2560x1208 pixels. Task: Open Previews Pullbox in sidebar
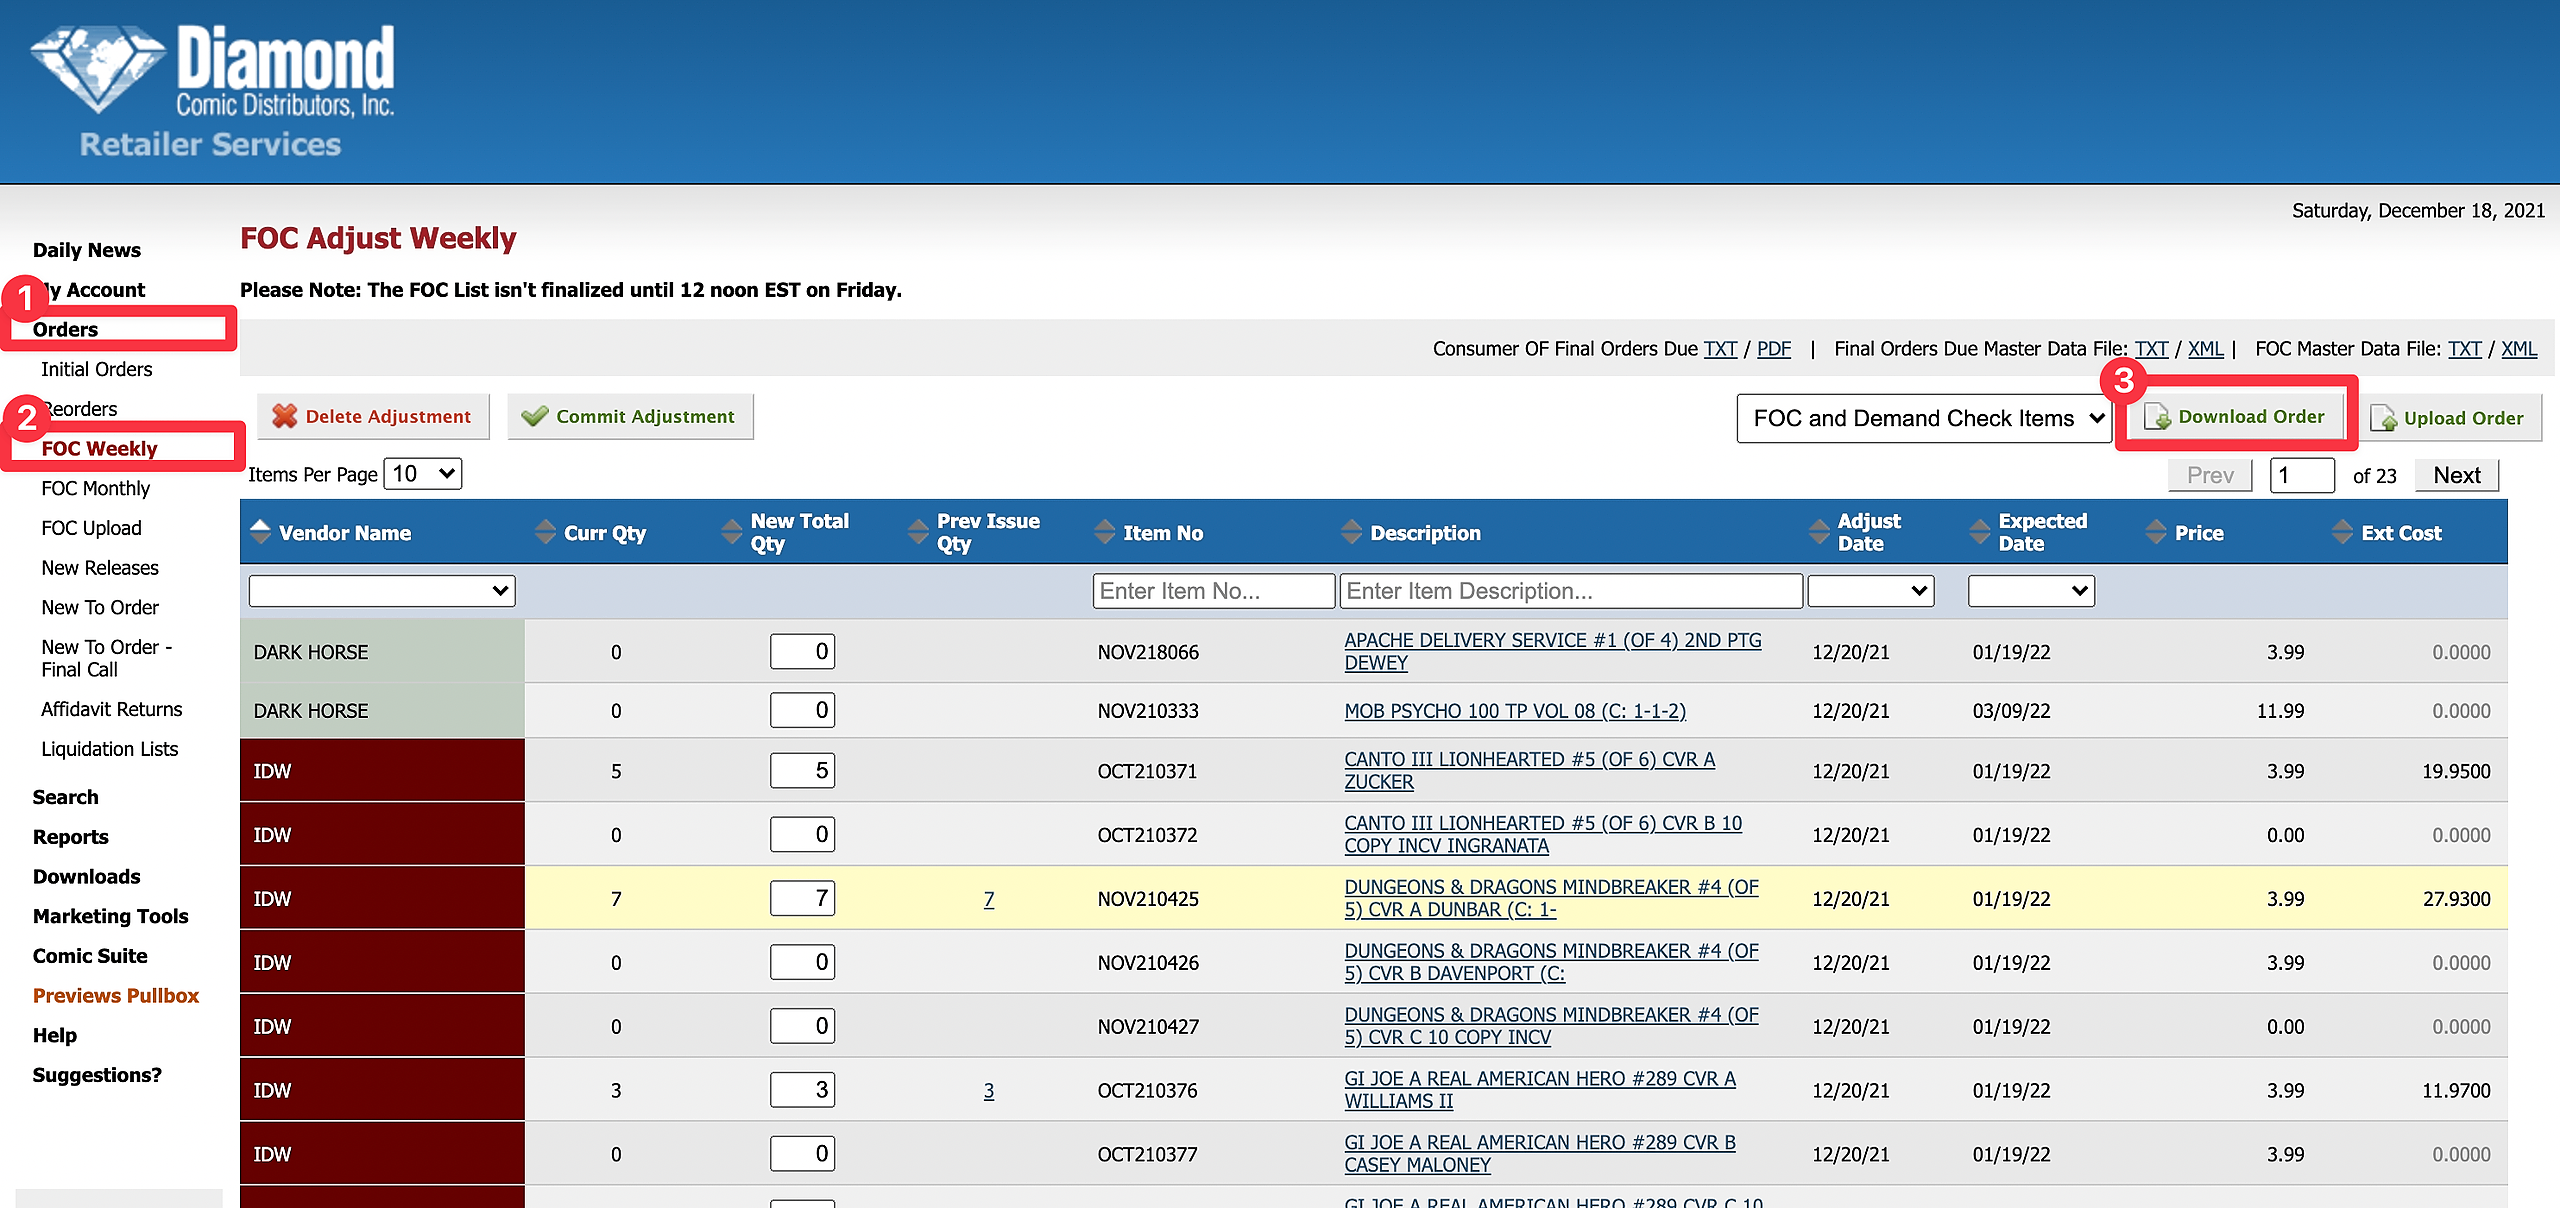(x=116, y=996)
